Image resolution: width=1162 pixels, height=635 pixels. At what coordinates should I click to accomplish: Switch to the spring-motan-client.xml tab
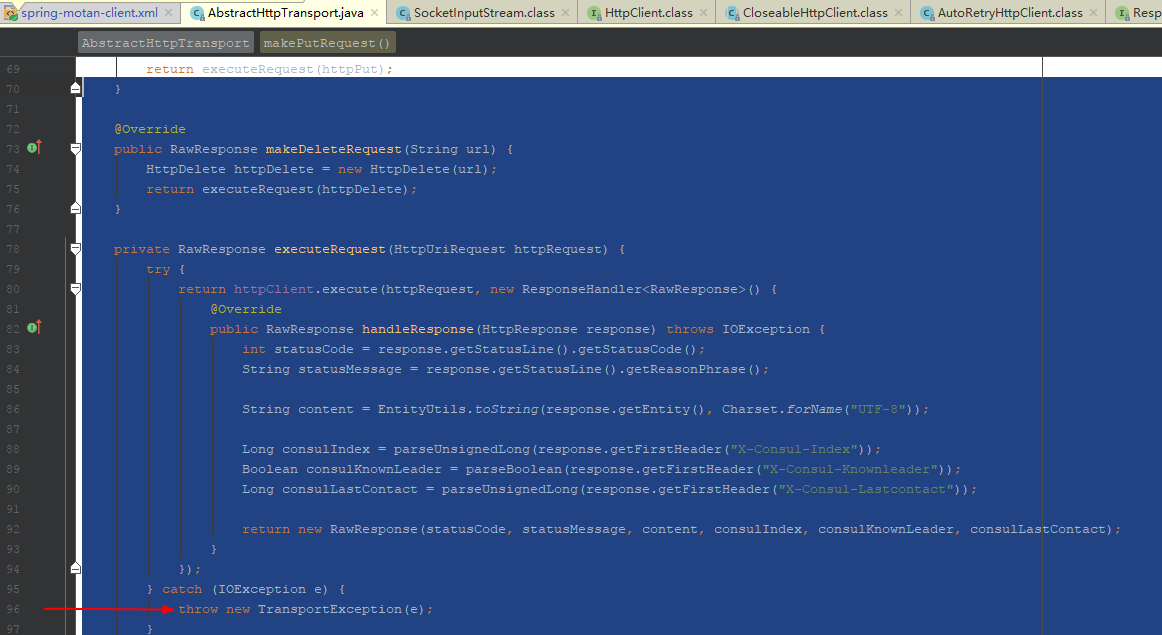point(90,13)
